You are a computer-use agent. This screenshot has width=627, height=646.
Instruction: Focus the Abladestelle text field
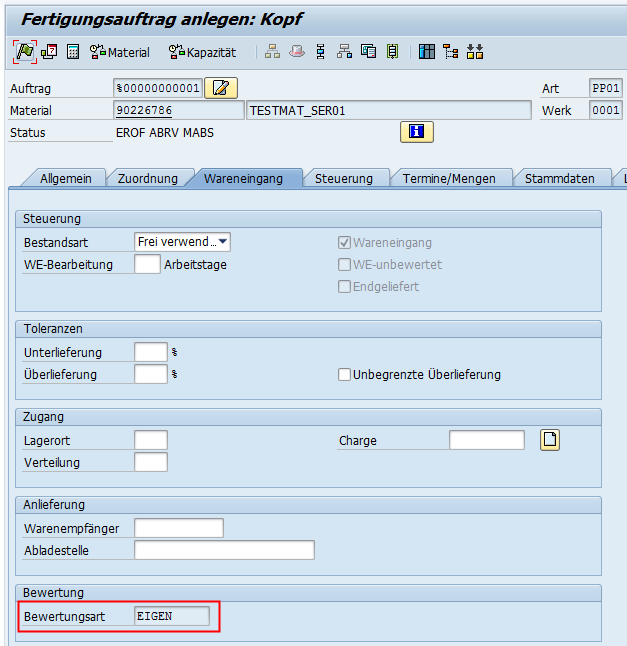pyautogui.click(x=224, y=550)
